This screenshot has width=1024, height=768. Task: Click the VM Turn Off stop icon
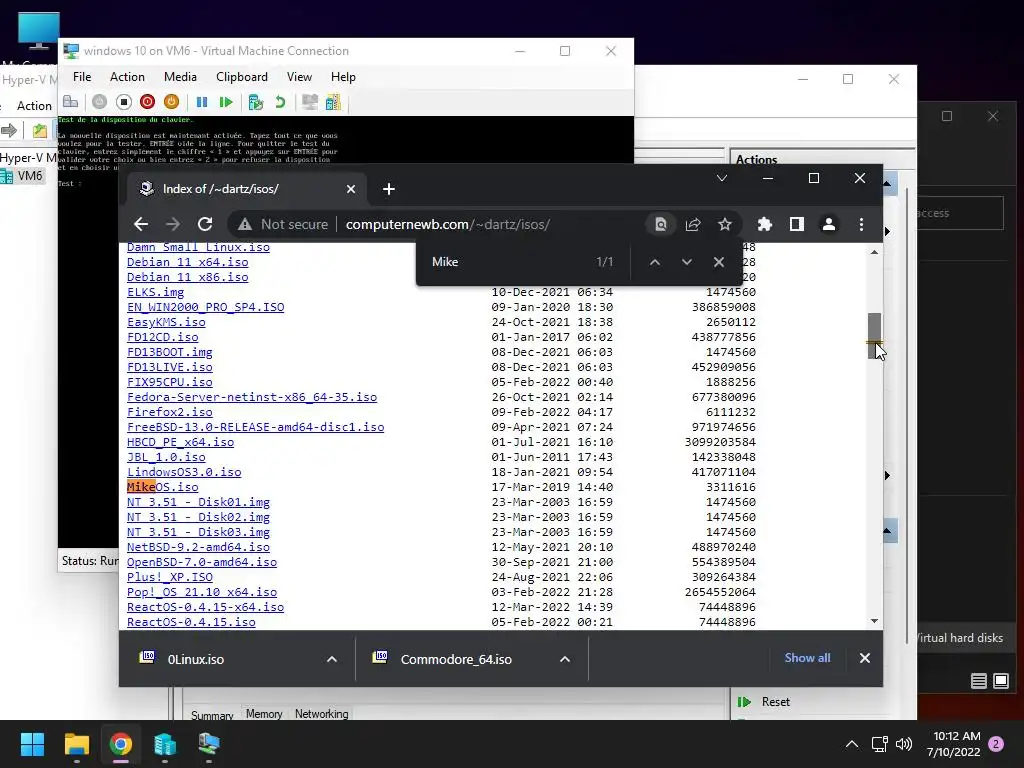click(x=123, y=102)
